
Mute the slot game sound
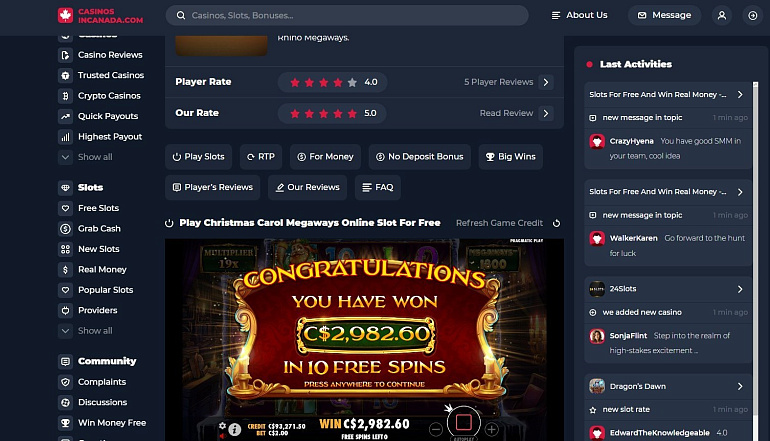[222, 436]
